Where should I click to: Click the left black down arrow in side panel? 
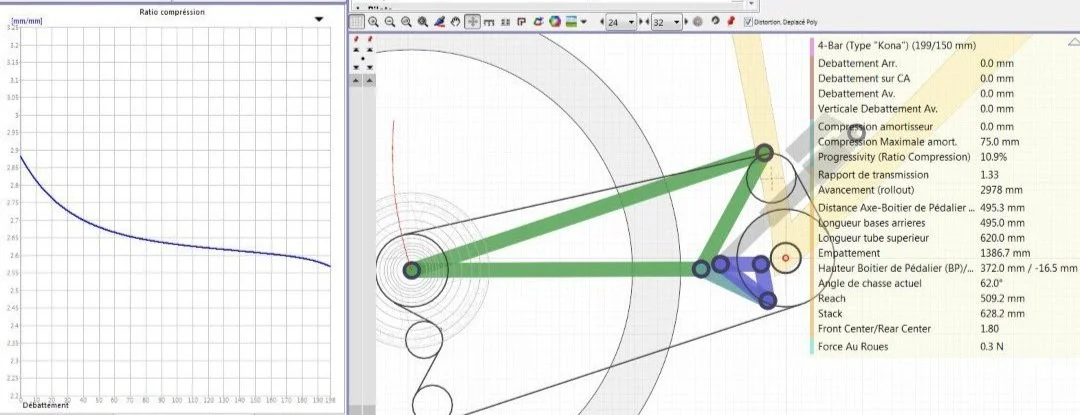click(x=356, y=67)
